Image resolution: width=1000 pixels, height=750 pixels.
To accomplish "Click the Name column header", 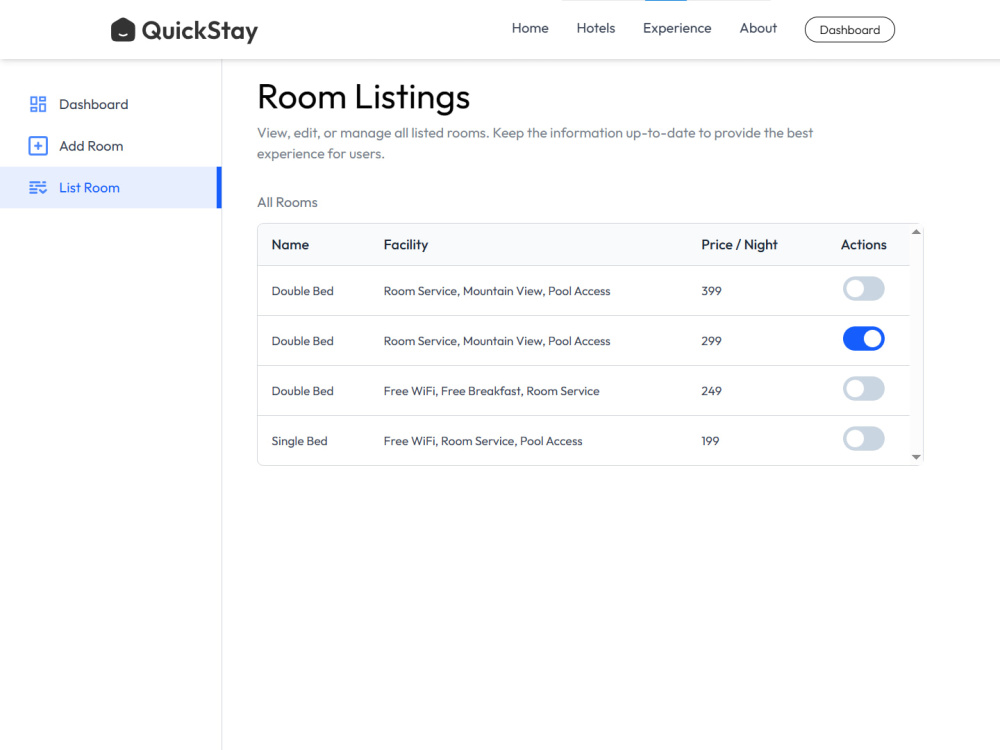I will [x=290, y=245].
